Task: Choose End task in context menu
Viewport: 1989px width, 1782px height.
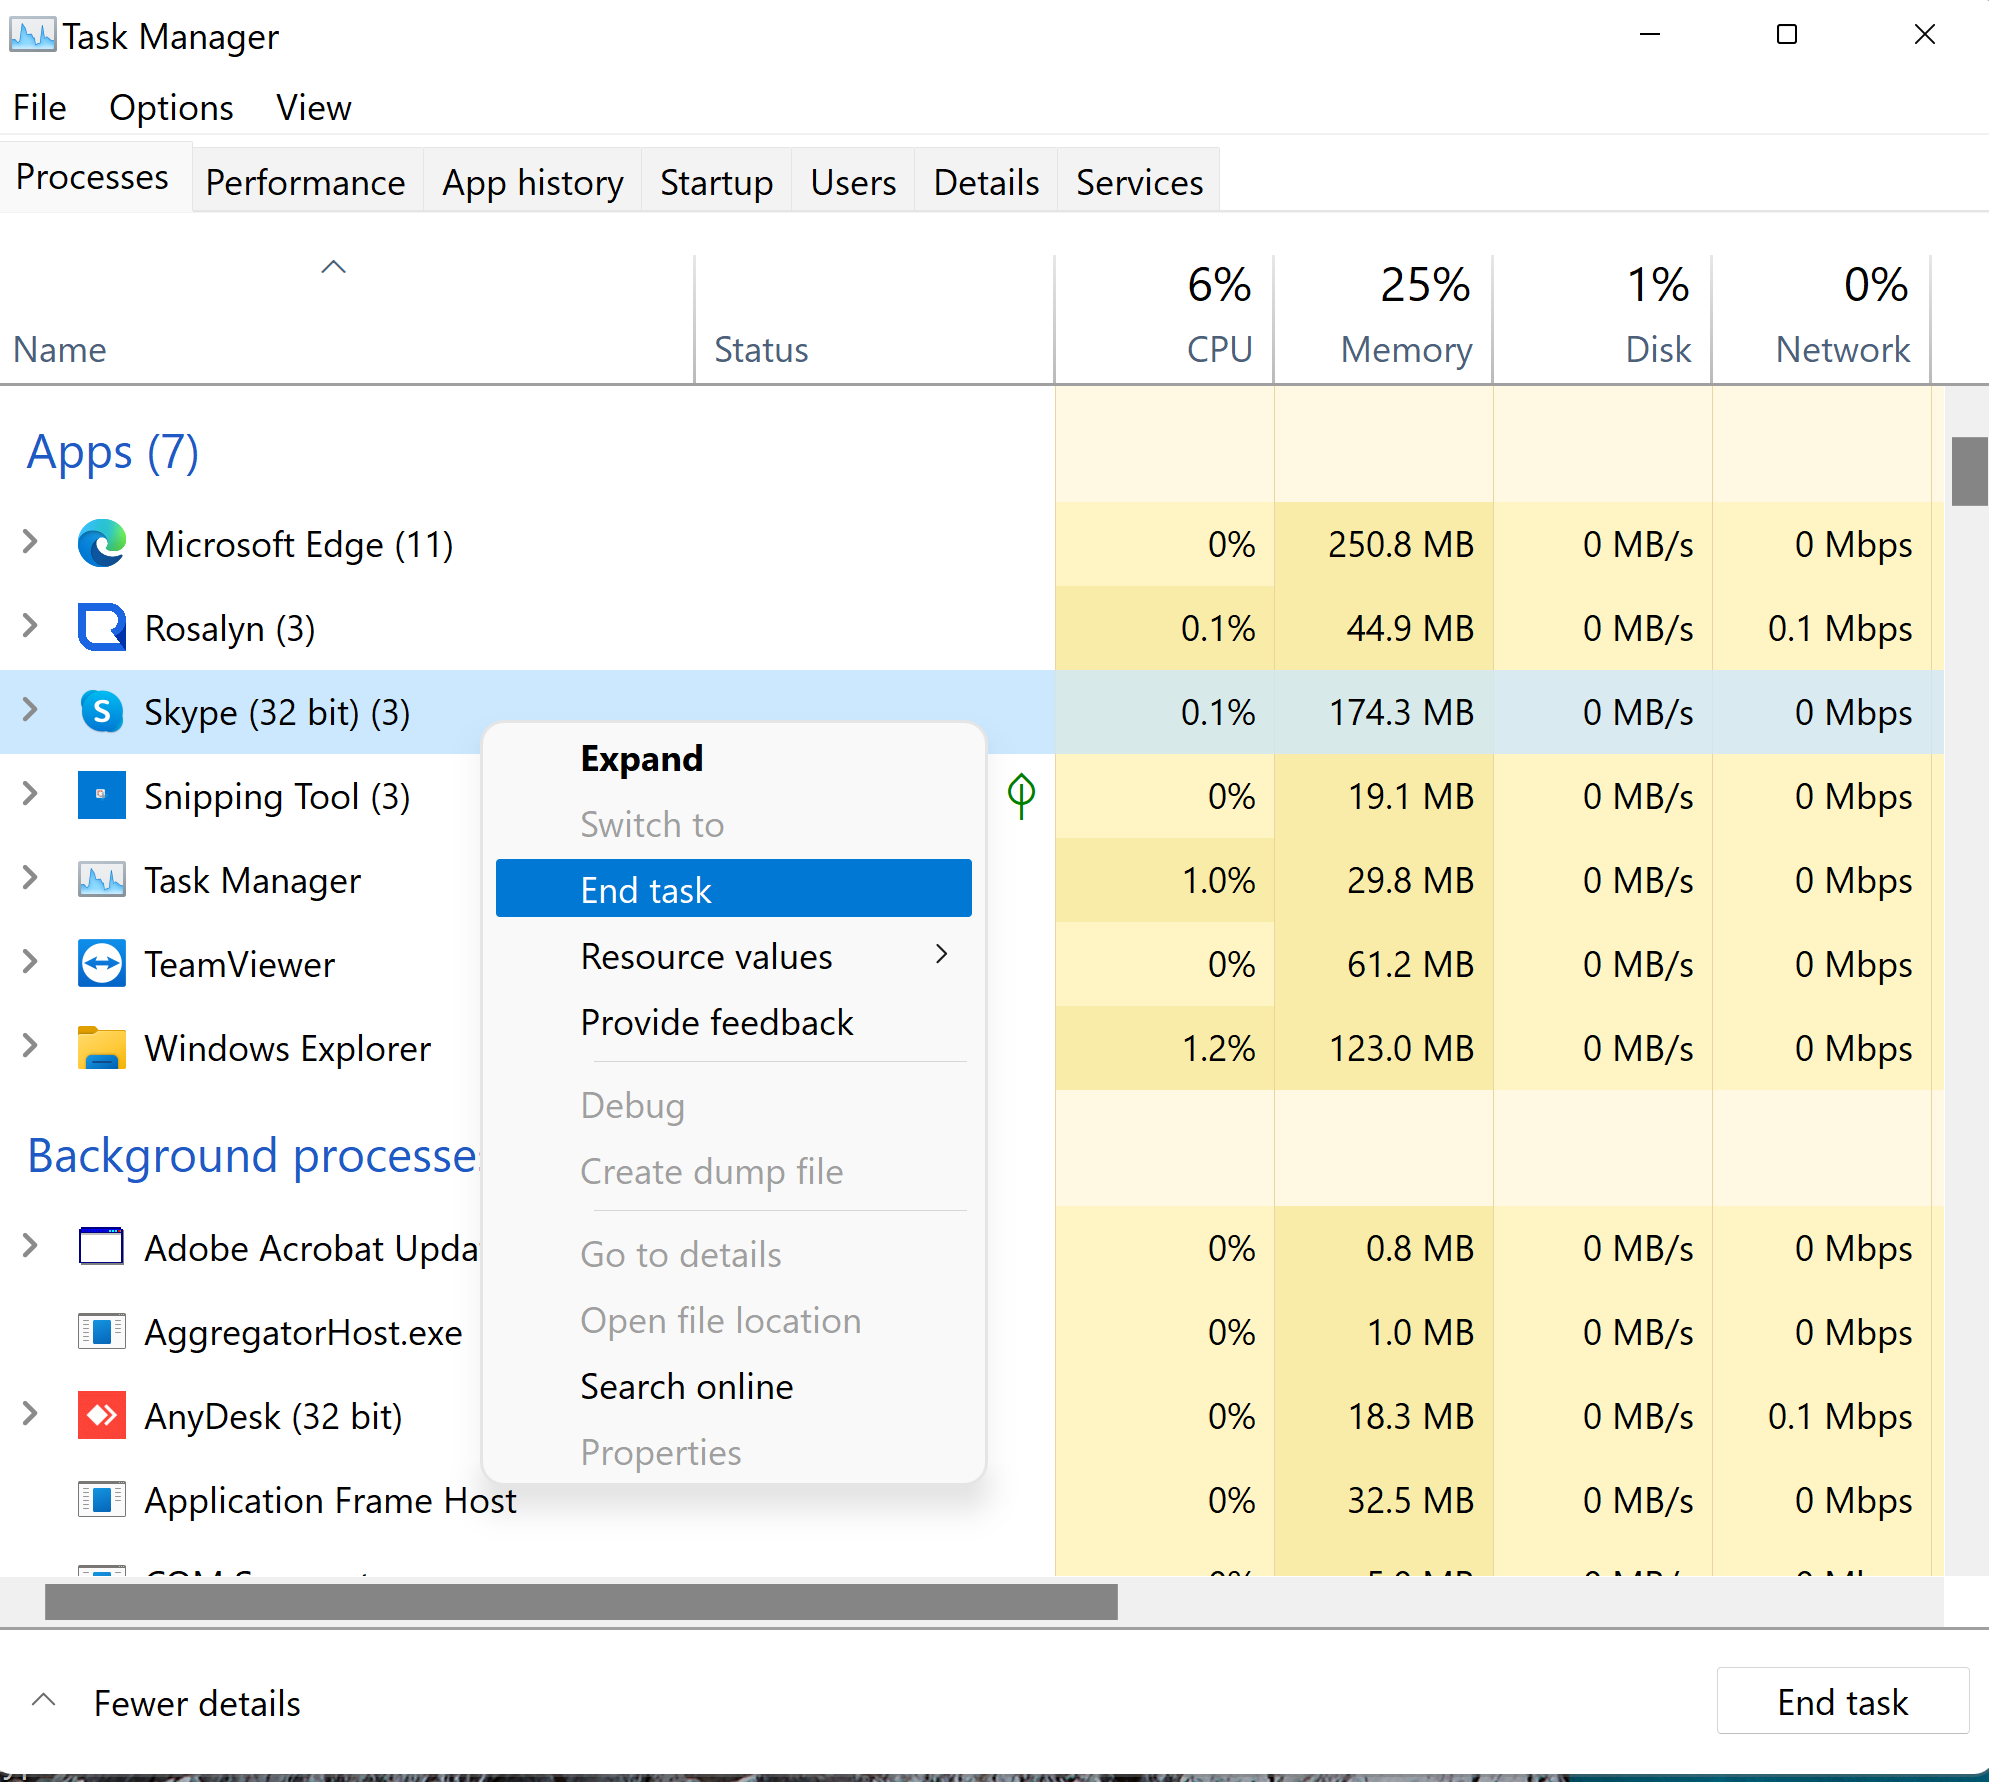Action: [734, 889]
